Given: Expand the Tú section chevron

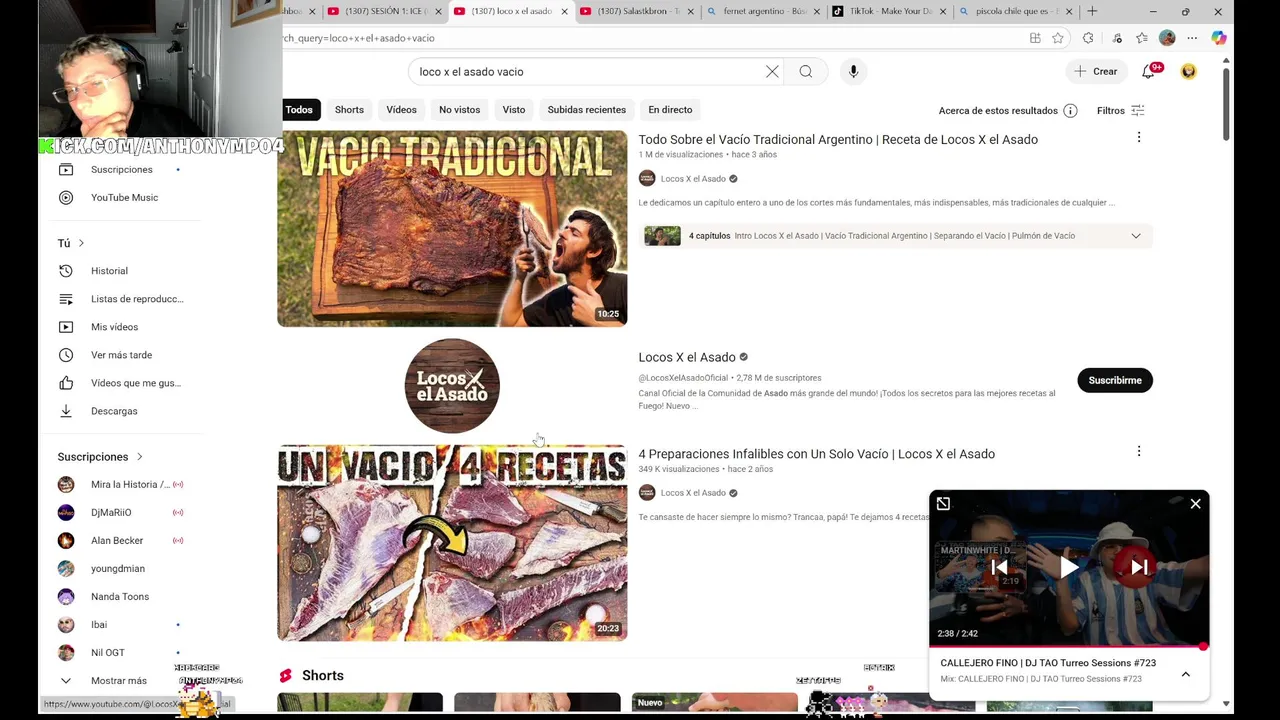Looking at the screenshot, I should 81,243.
